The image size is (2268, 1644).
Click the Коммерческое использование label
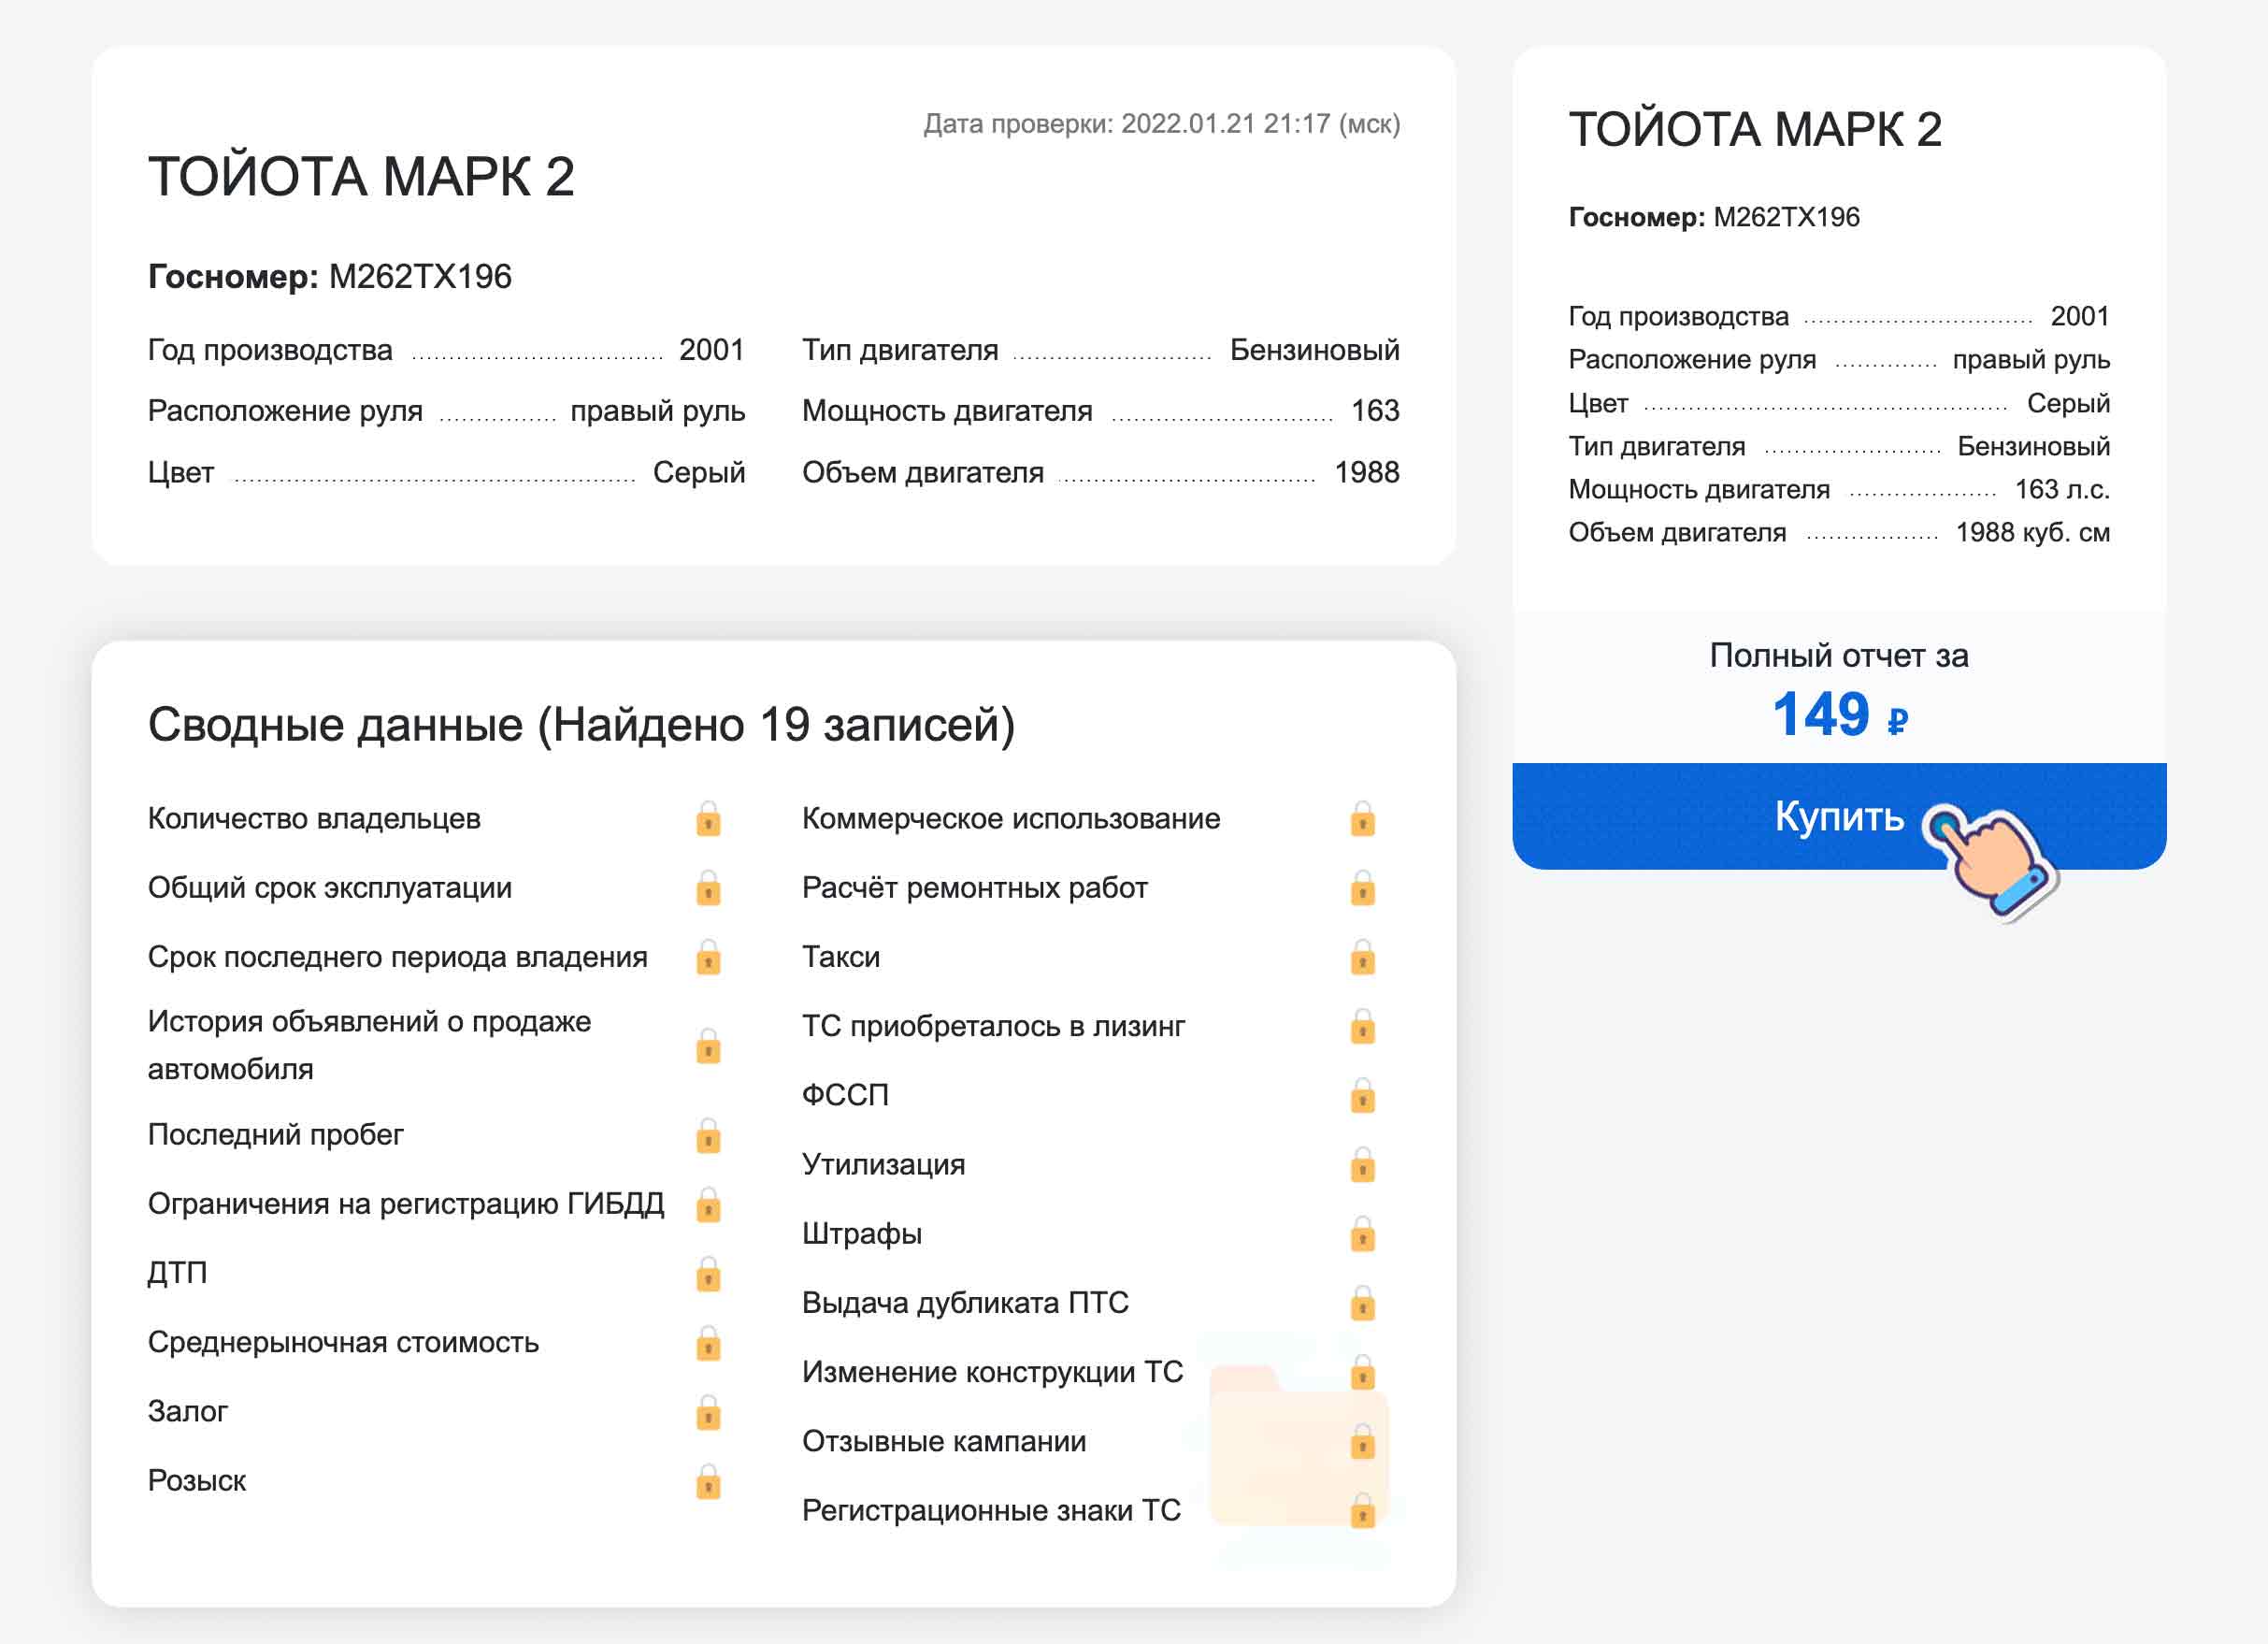[1011, 818]
